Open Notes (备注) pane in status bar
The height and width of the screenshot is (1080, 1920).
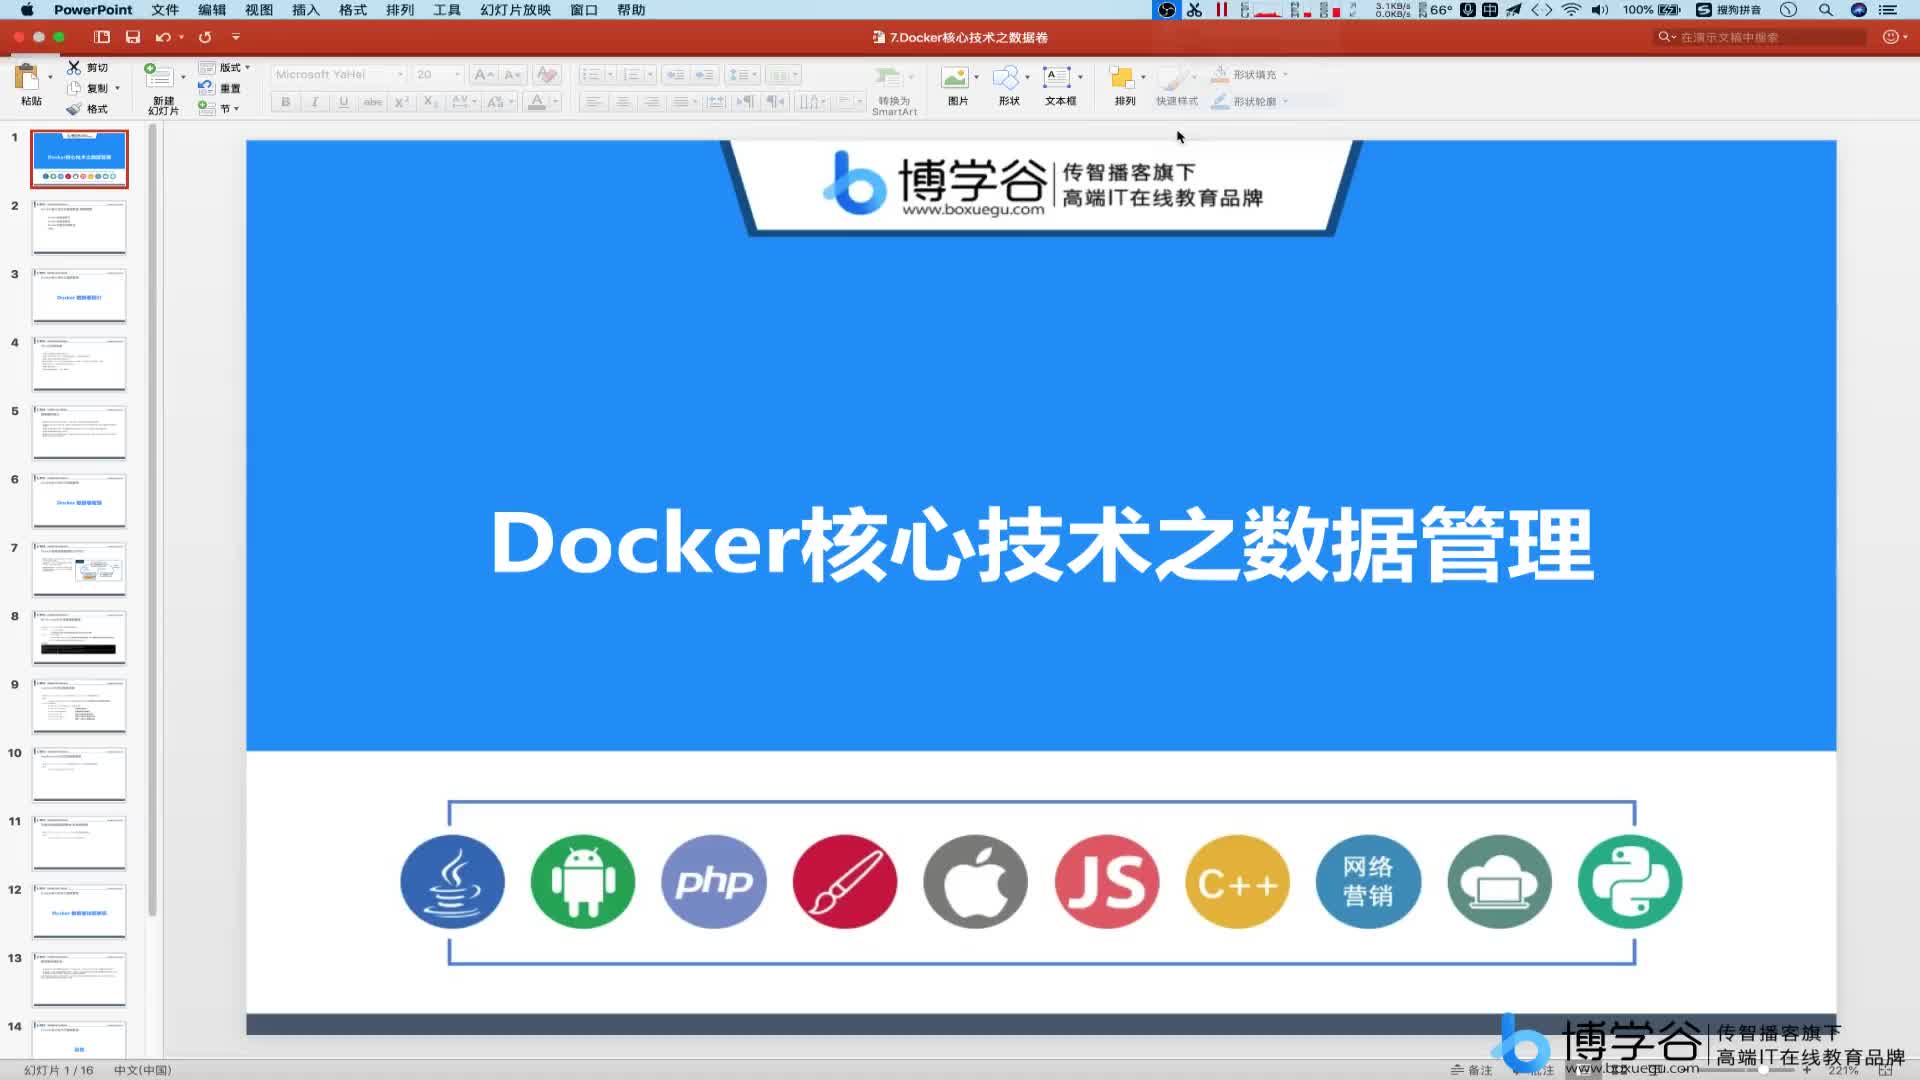click(x=1472, y=1070)
